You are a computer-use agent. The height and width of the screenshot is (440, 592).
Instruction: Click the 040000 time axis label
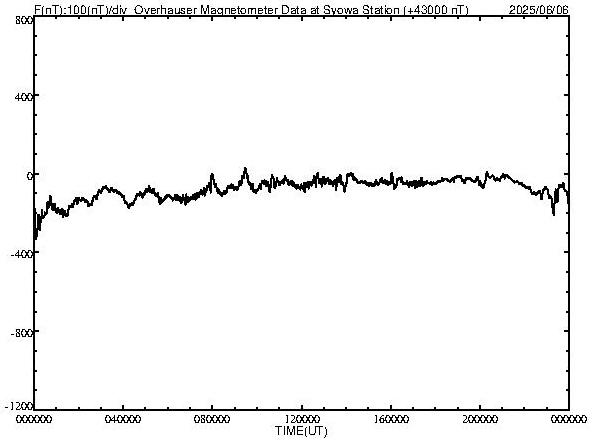[x=123, y=419]
